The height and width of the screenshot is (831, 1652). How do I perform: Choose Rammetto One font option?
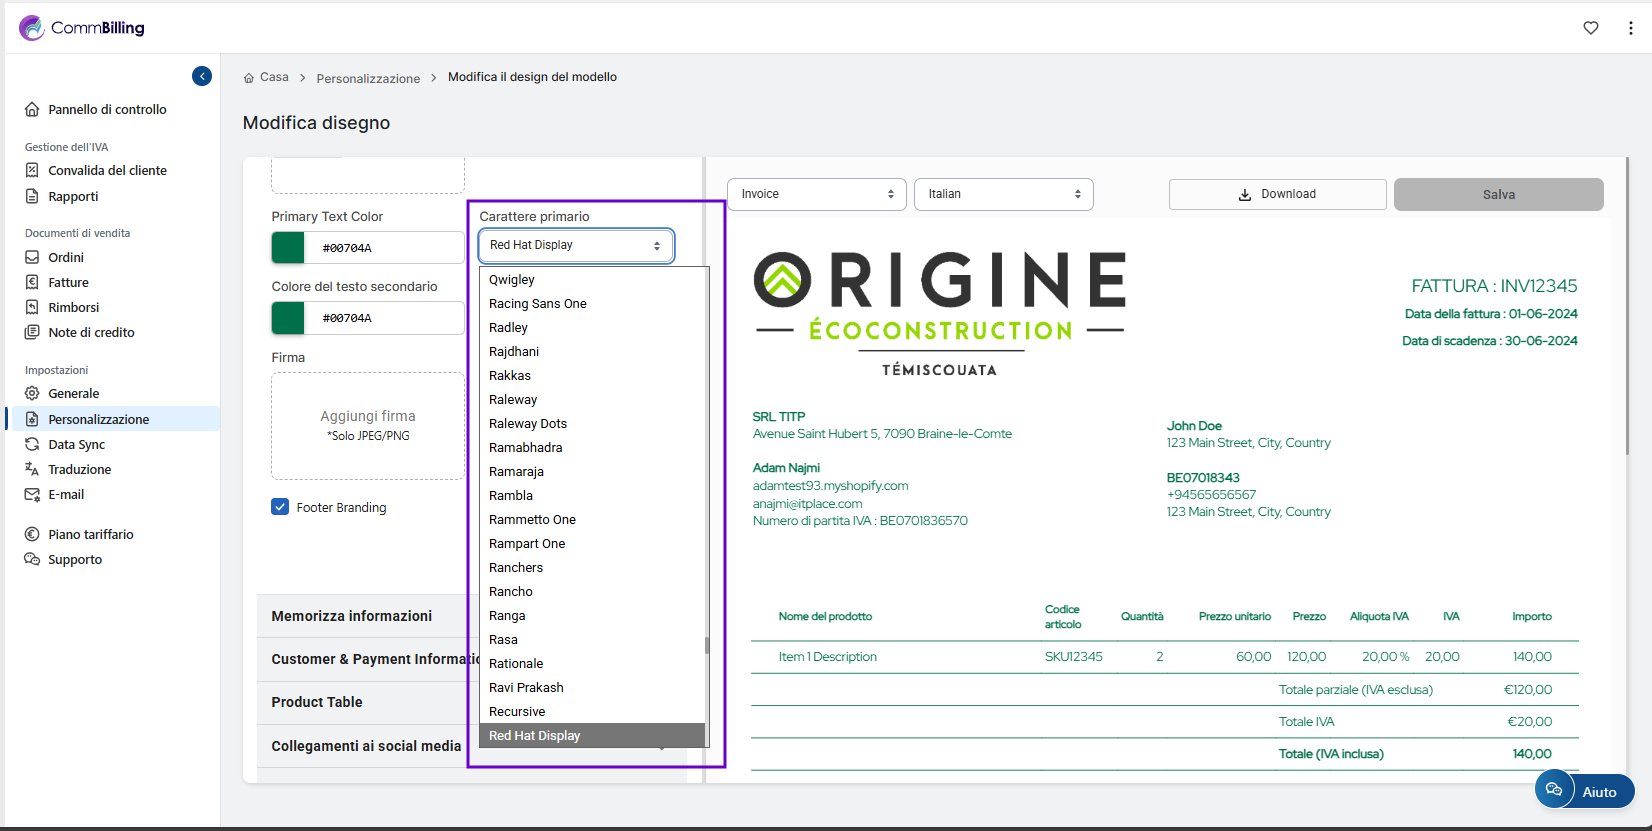[532, 520]
